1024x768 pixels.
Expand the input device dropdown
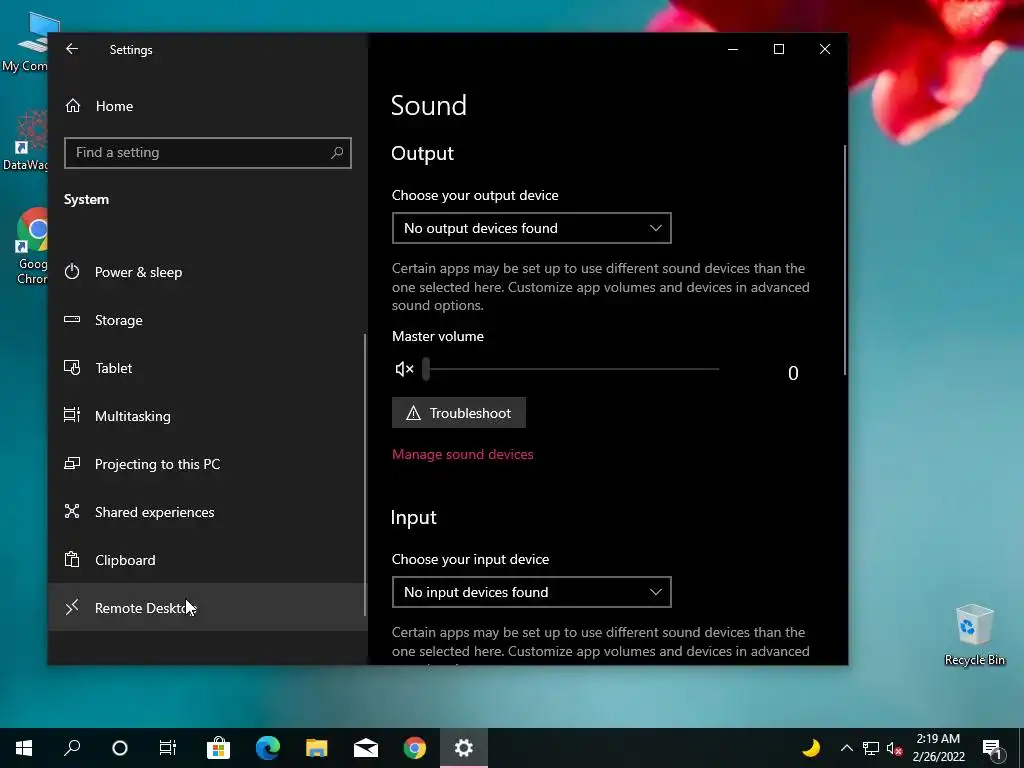(532, 592)
